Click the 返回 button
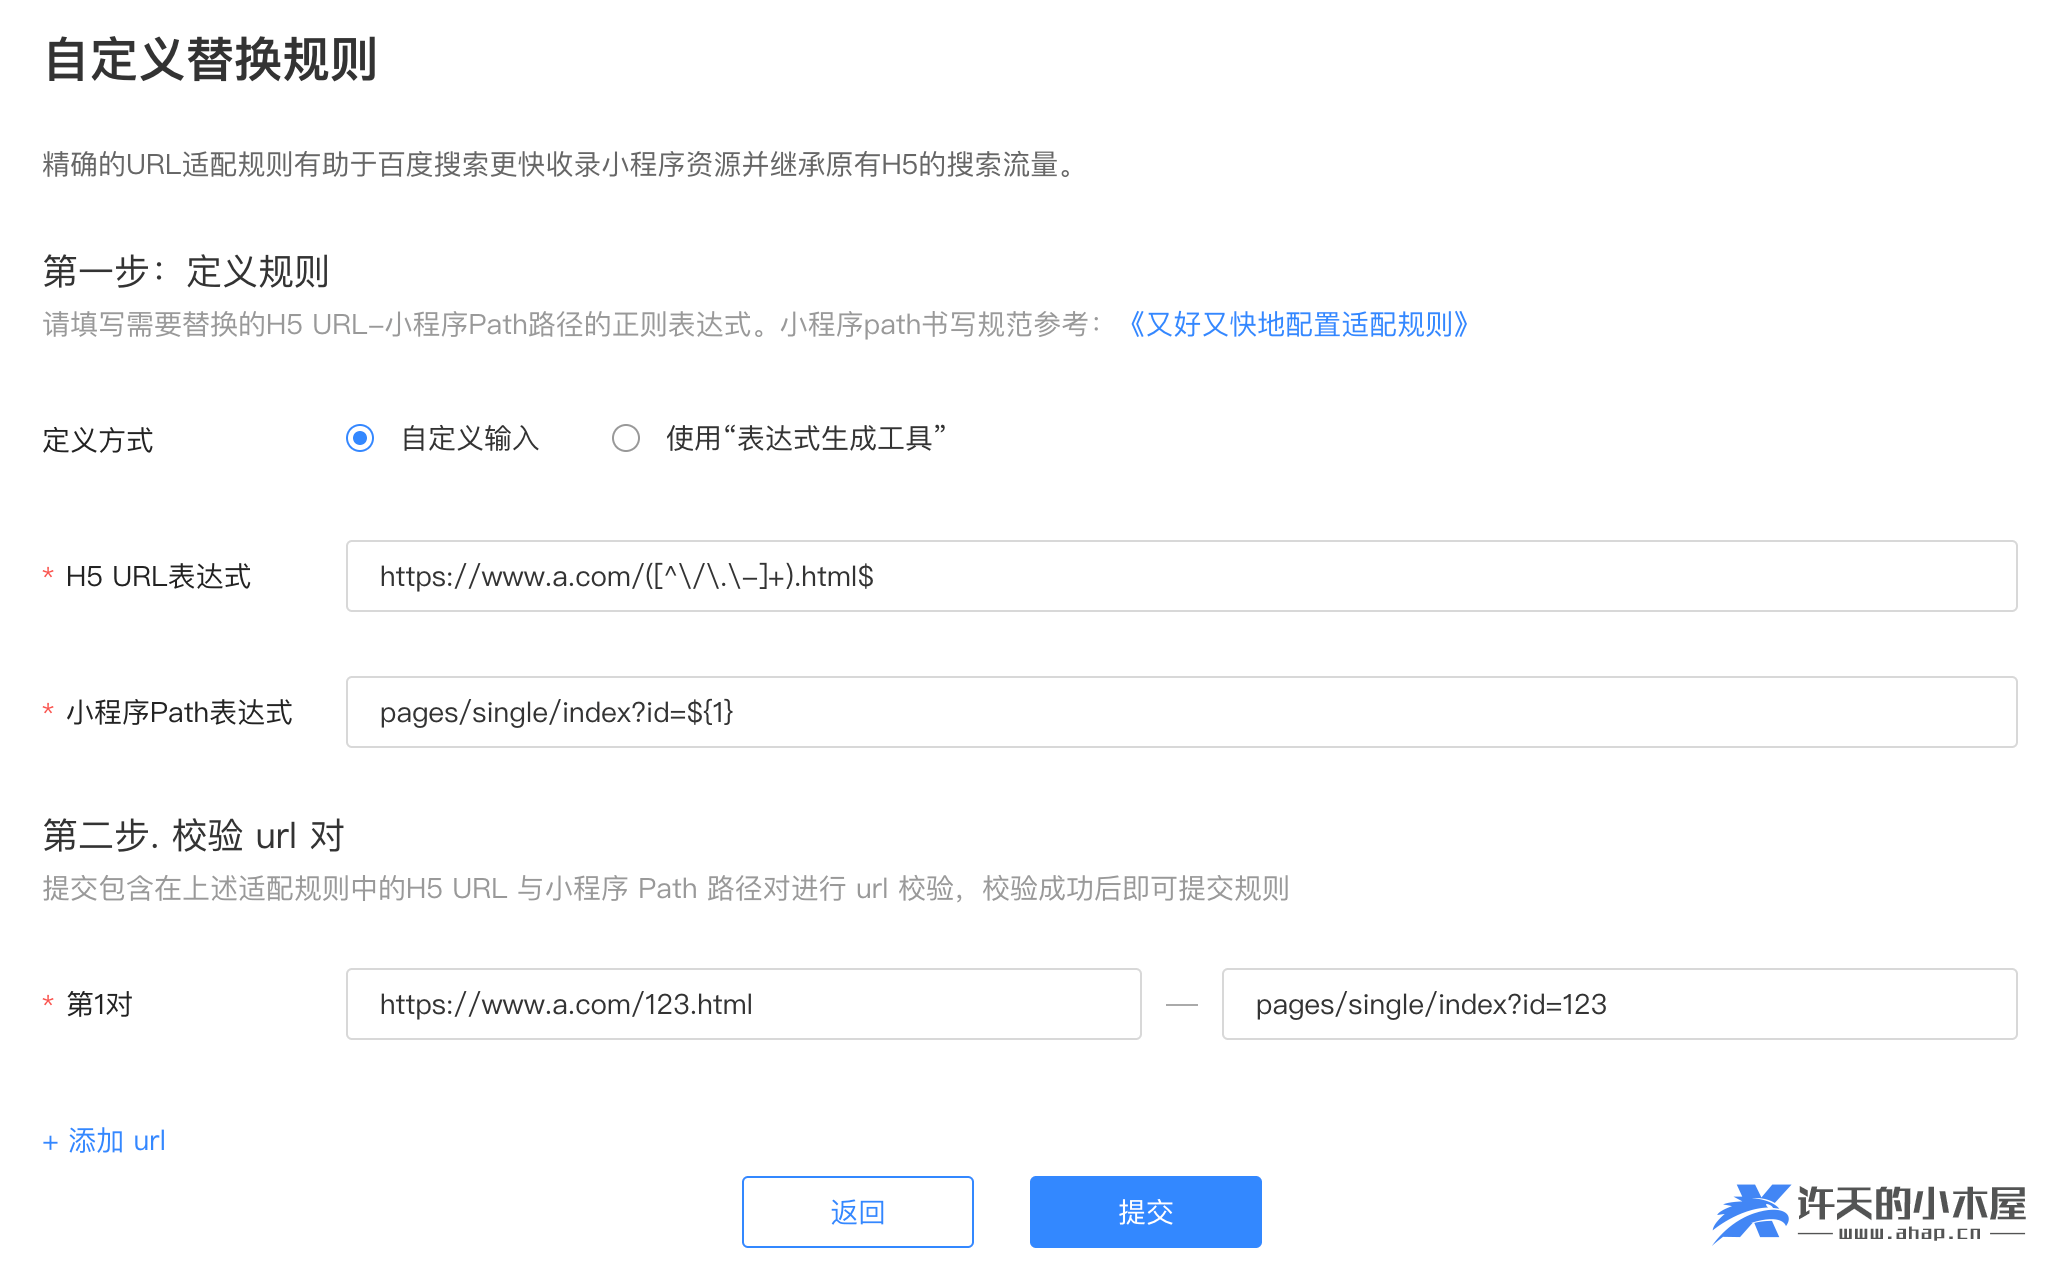Screen dimensions: 2052x1274 click(858, 1212)
